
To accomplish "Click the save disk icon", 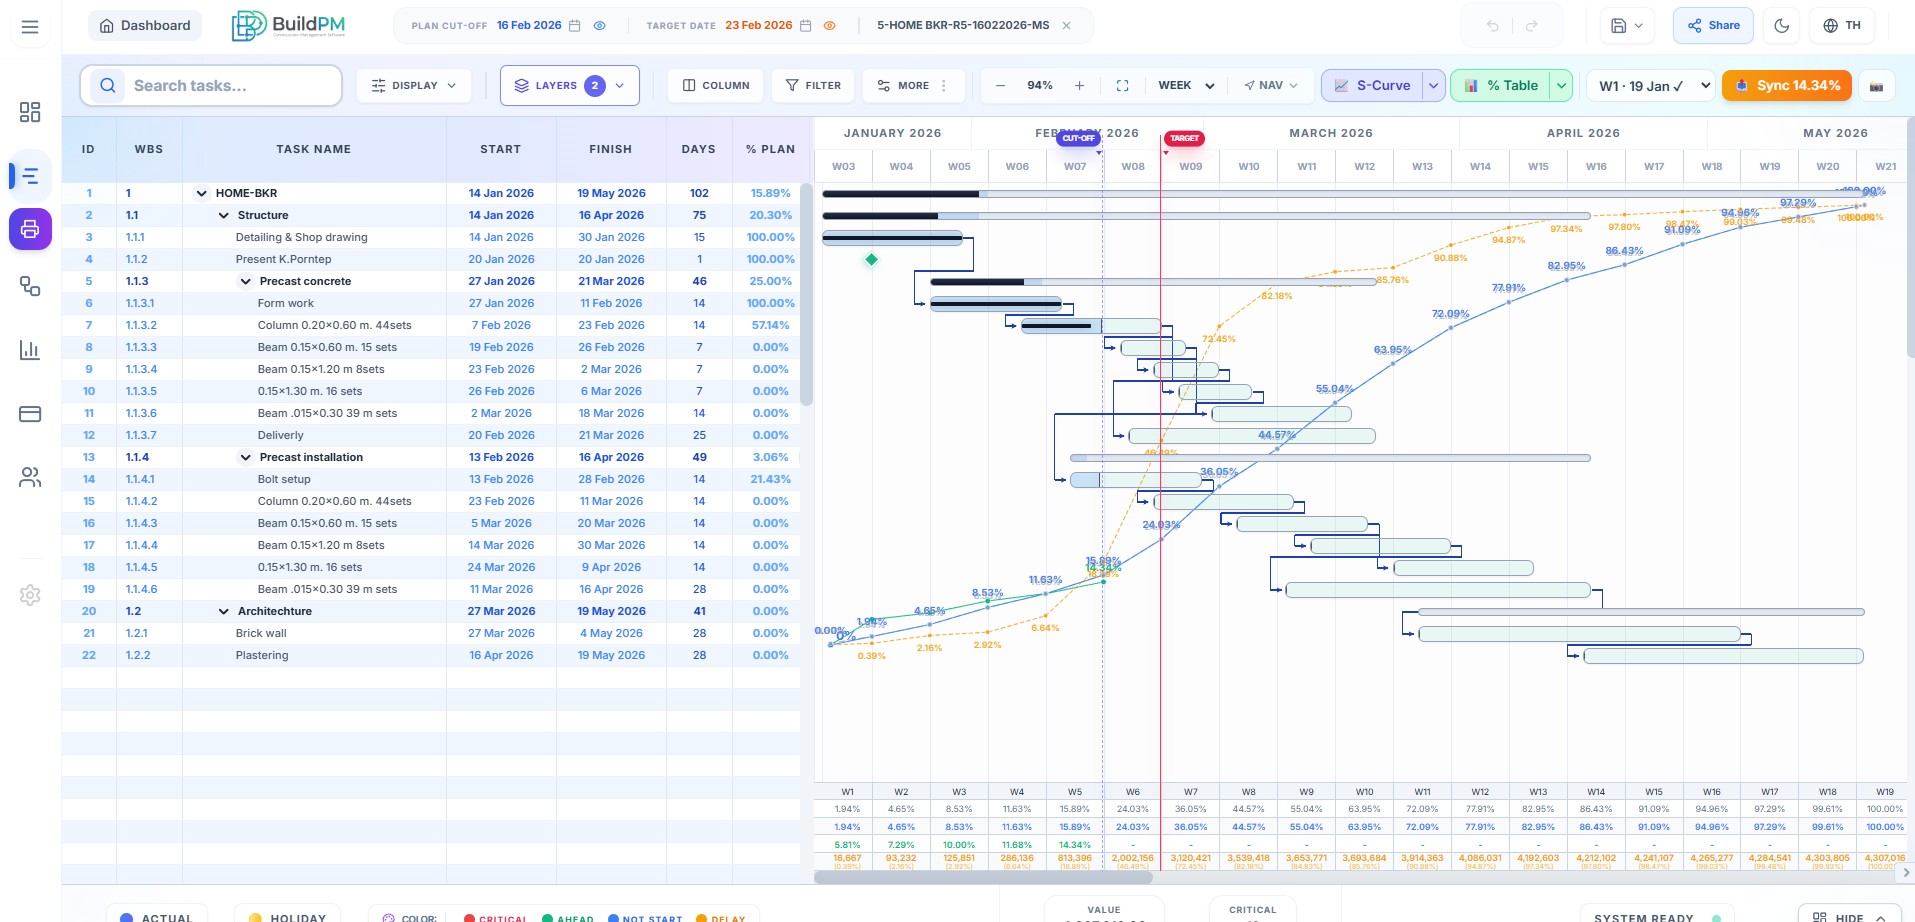I will click(x=1619, y=26).
